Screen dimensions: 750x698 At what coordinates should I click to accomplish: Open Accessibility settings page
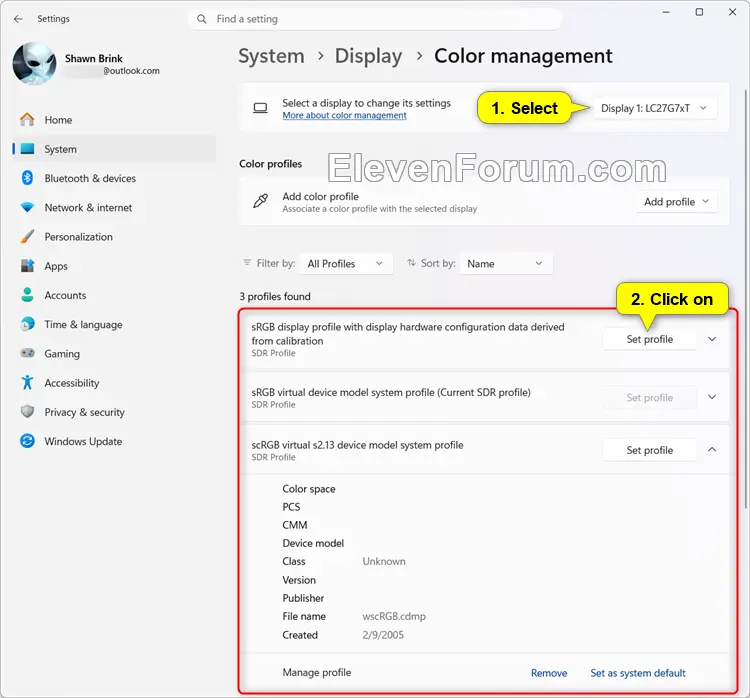114,383
